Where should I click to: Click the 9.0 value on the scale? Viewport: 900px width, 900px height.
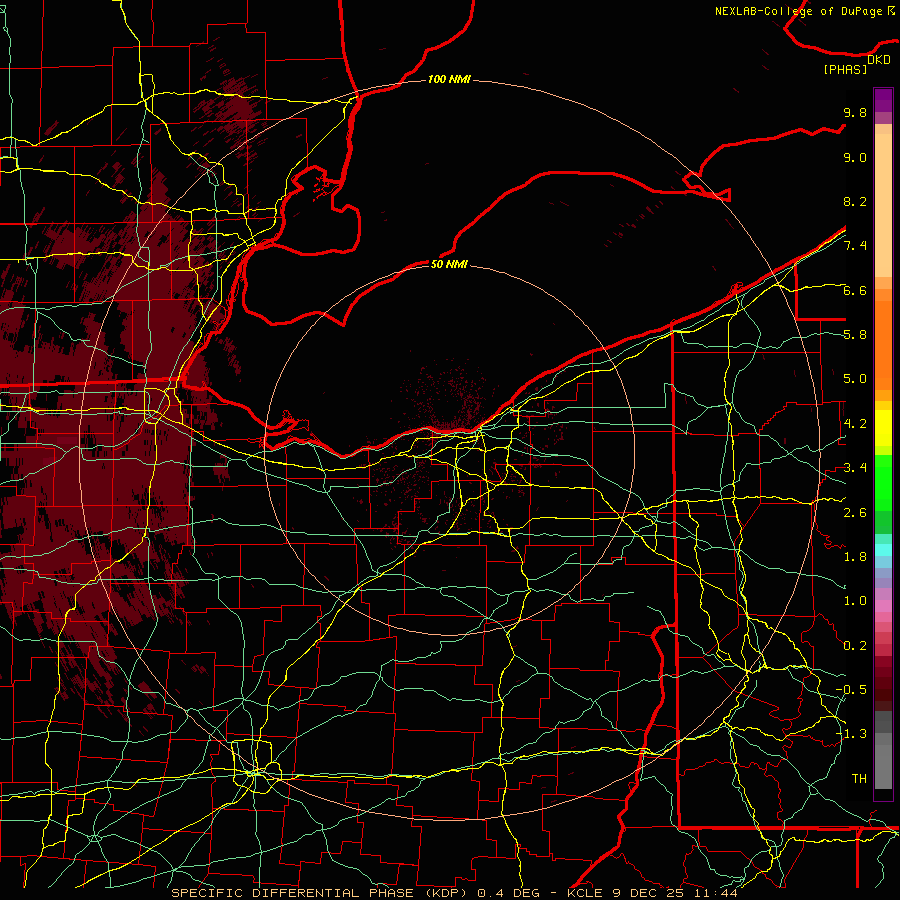pos(855,157)
